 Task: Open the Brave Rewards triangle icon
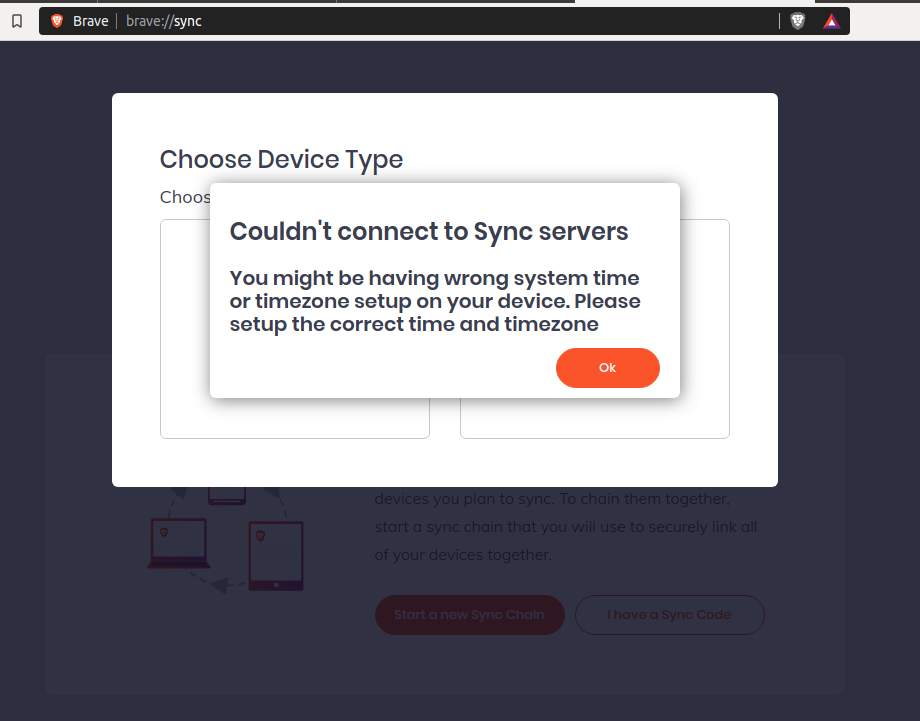[x=831, y=22]
